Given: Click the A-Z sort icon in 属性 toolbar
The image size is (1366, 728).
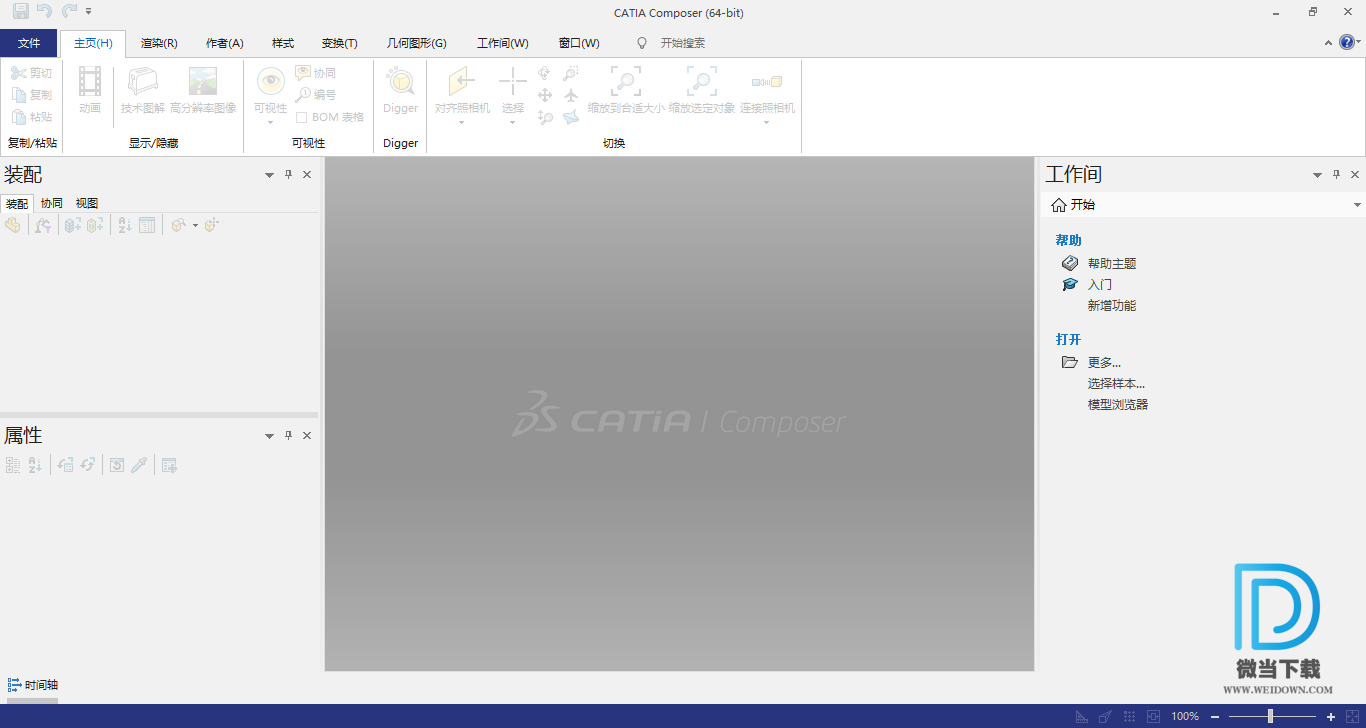Looking at the screenshot, I should point(35,465).
